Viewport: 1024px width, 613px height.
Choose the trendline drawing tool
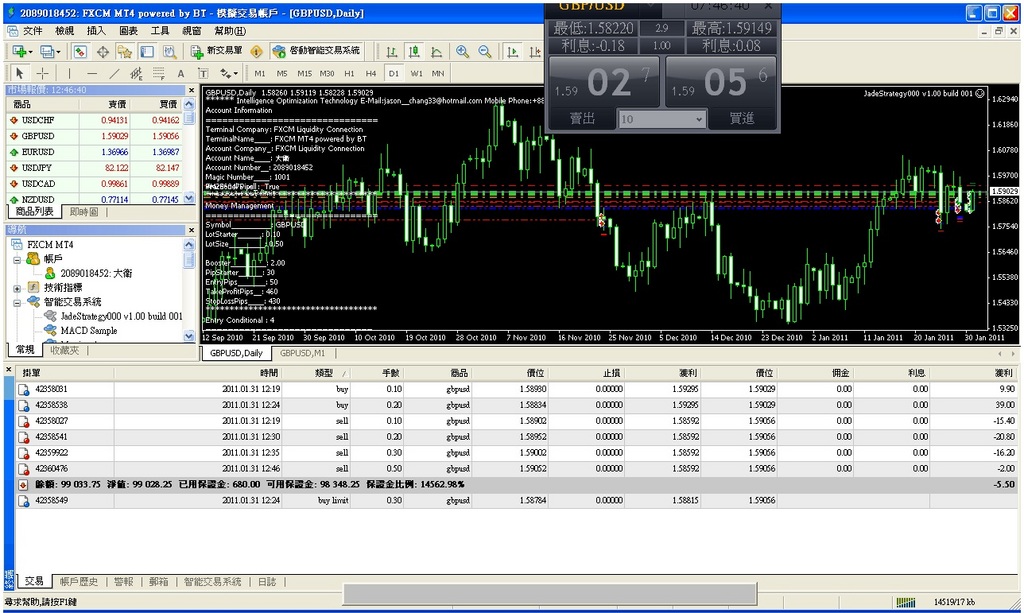coord(114,73)
